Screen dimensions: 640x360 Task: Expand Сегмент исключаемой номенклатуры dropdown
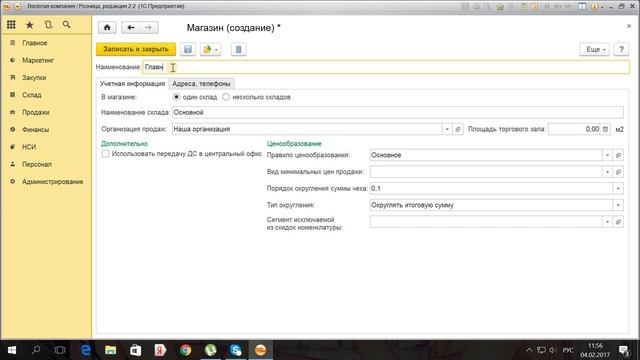(x=607, y=222)
